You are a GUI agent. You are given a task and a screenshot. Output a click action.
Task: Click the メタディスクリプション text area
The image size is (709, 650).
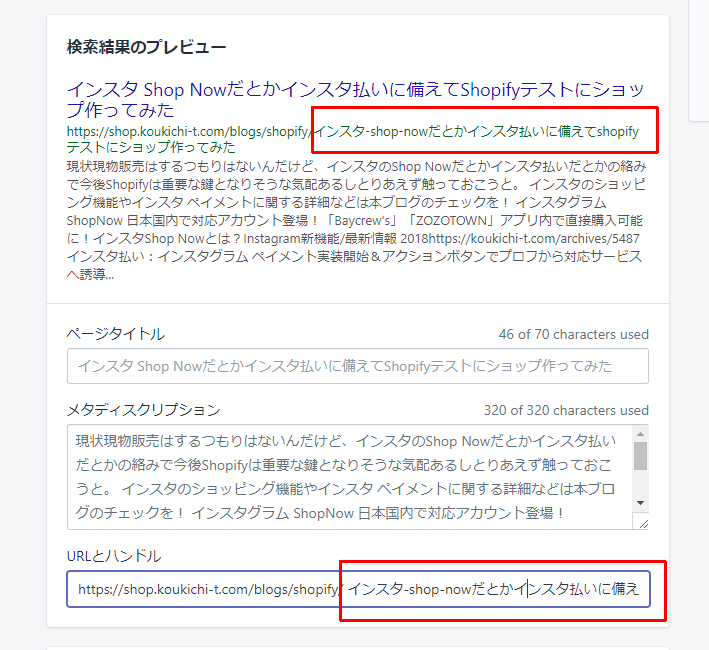(358, 477)
